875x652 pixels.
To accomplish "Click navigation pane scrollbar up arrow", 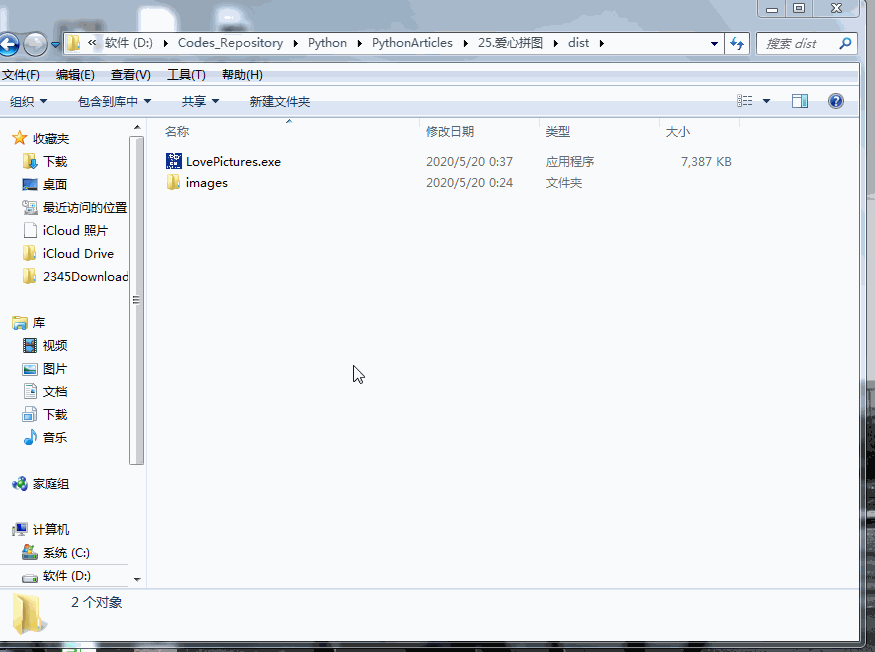I will click(137, 128).
